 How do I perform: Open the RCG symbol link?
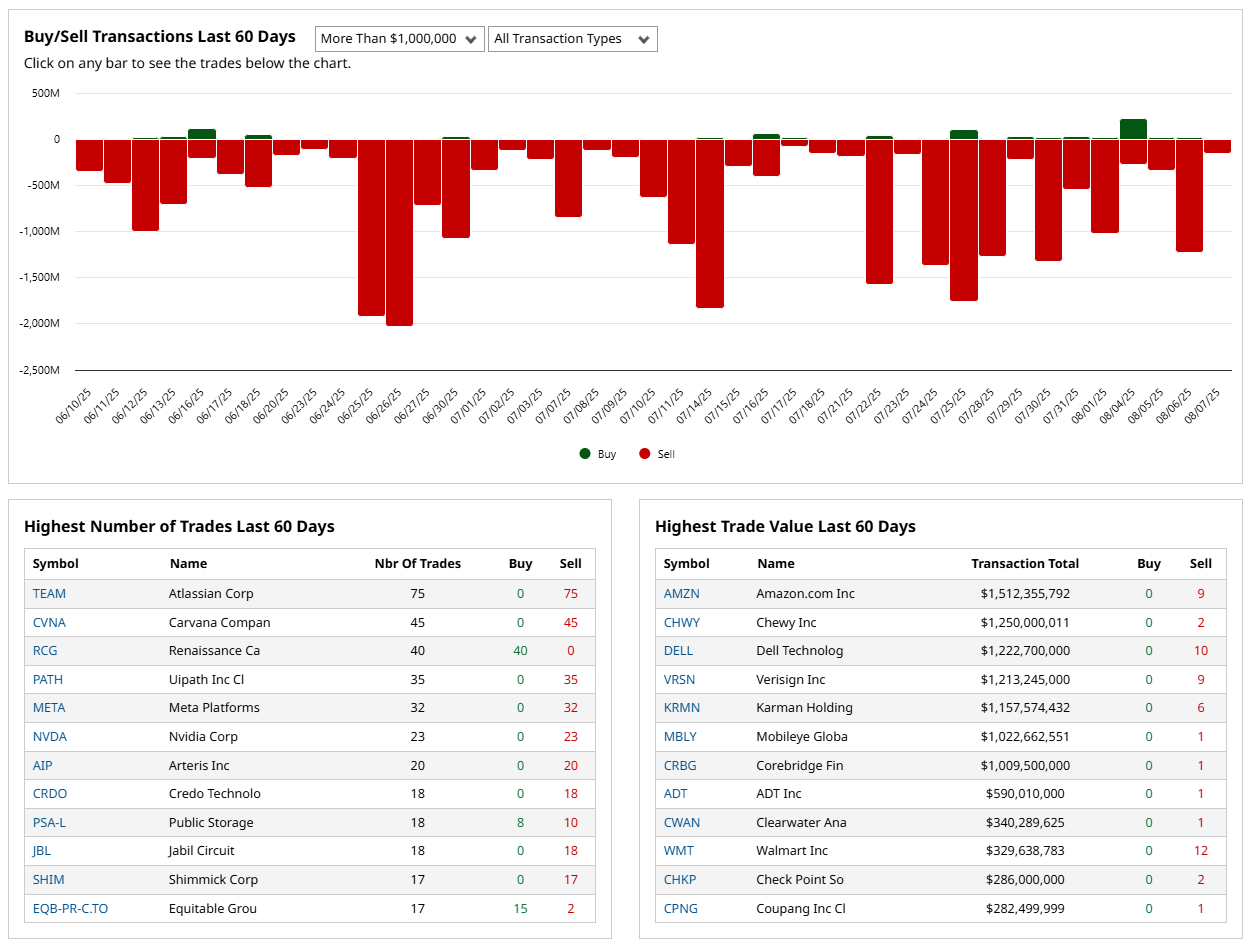point(45,651)
